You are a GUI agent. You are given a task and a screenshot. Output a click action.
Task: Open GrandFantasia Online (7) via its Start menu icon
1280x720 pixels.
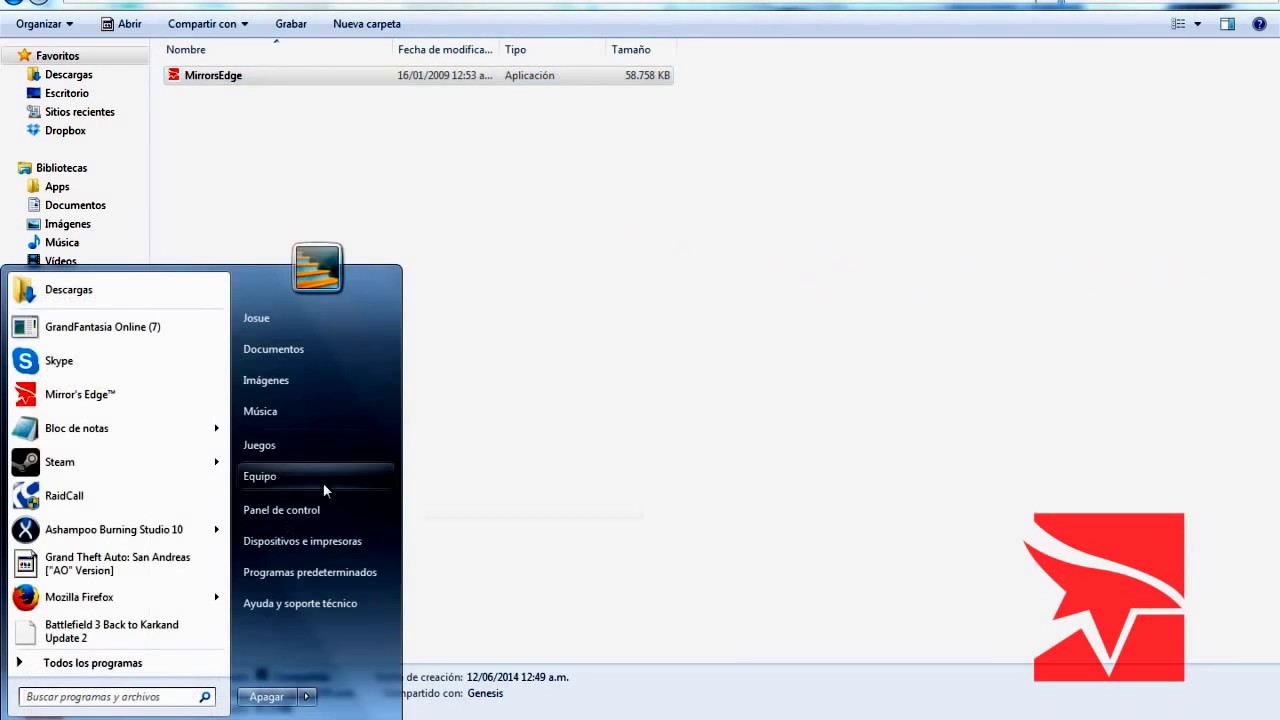coord(25,327)
